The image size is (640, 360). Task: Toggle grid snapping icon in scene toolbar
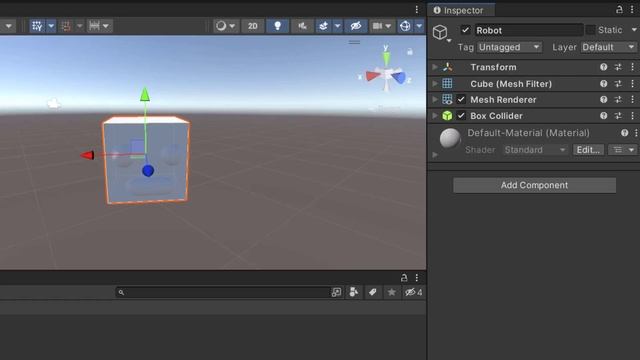click(x=65, y=26)
